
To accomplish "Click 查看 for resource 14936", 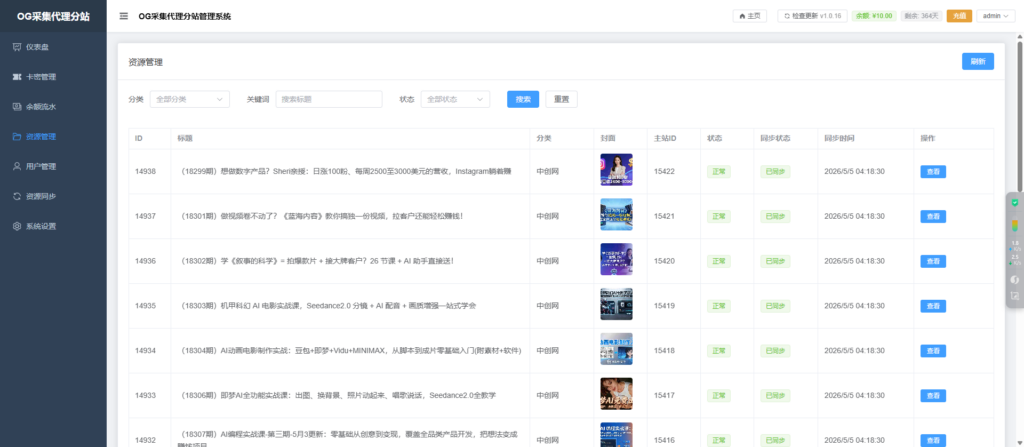I will [x=933, y=261].
